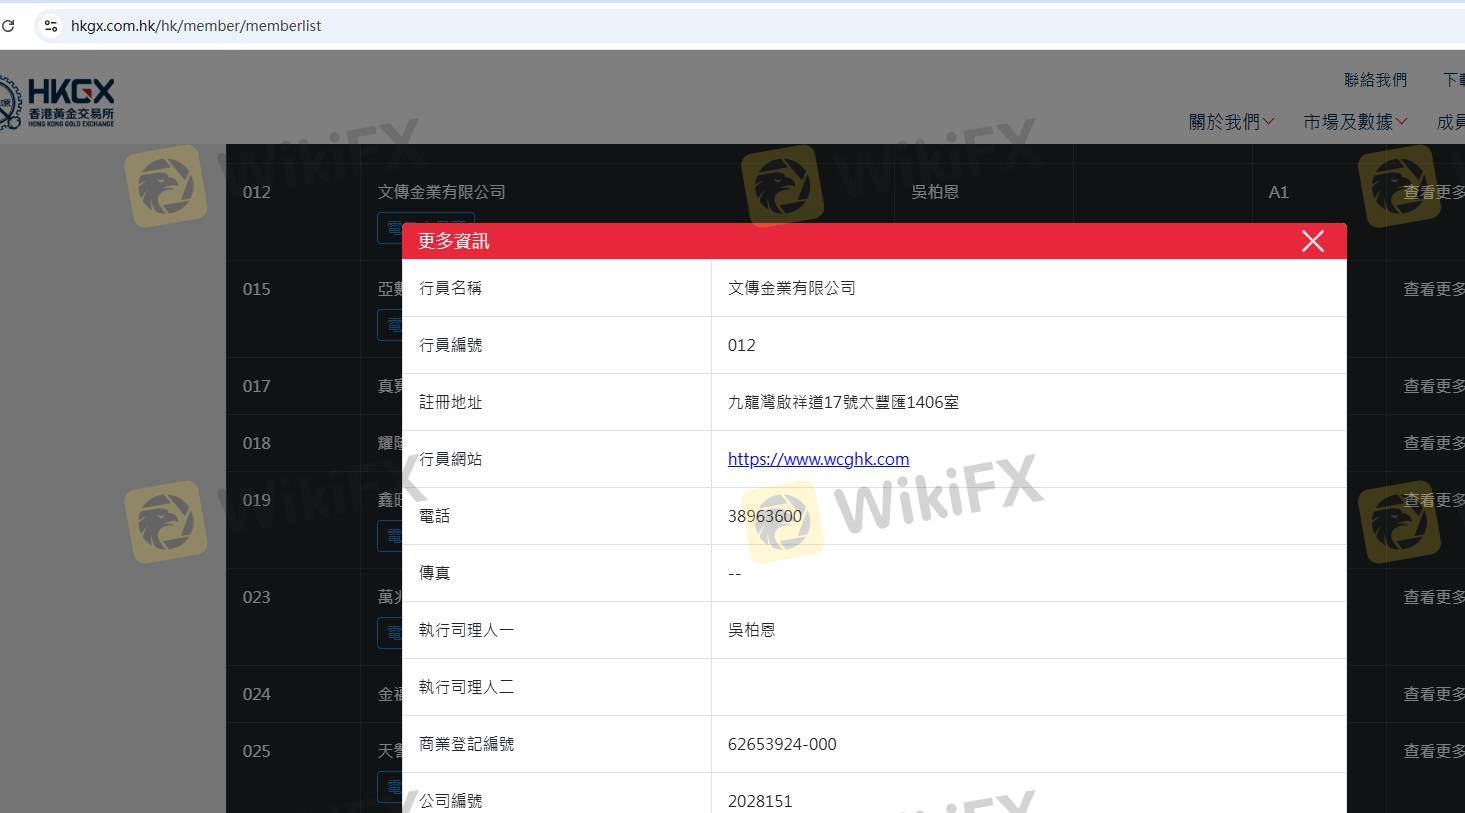The width and height of the screenshot is (1465, 813).
Task: Click 文傳金業有限公司 in background table row 012
Action: click(x=441, y=192)
